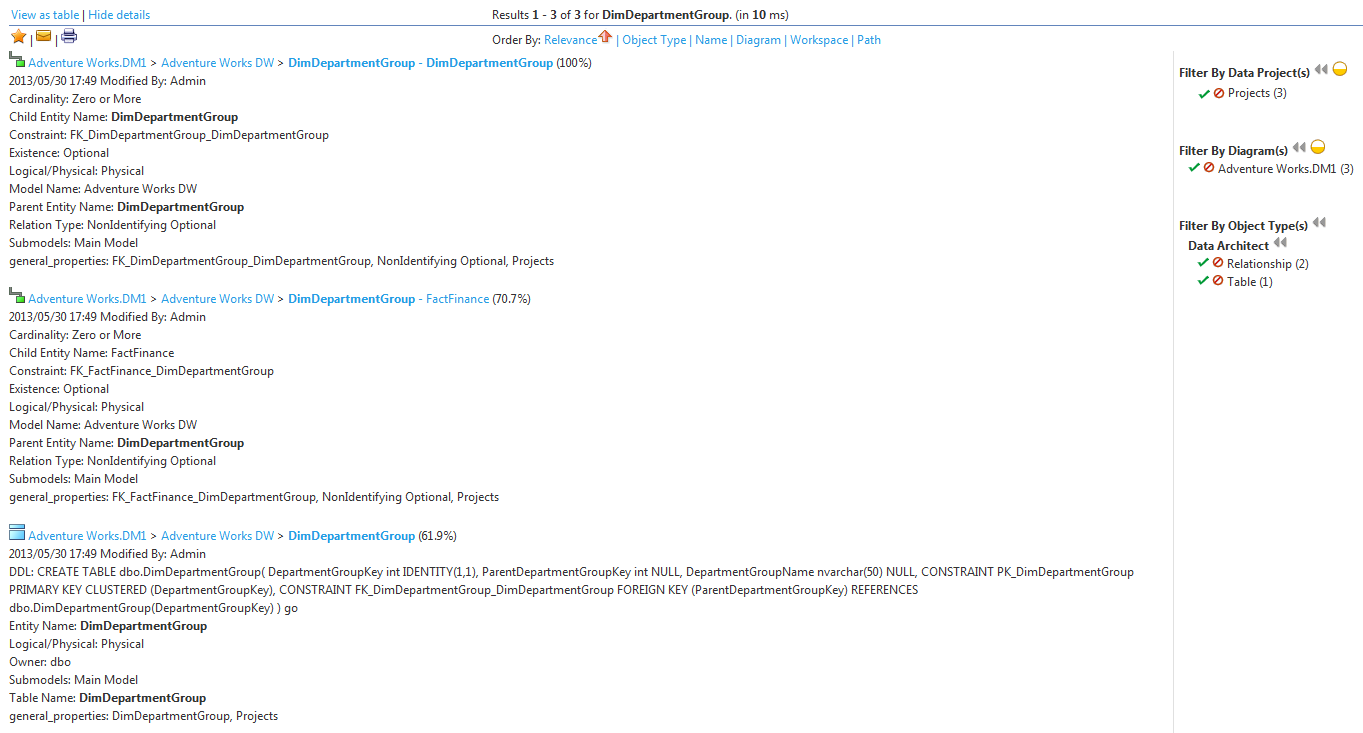This screenshot has height=733, width=1363.
Task: Open Adventure Works.DM1 link in 61.9% result
Action: click(87, 536)
